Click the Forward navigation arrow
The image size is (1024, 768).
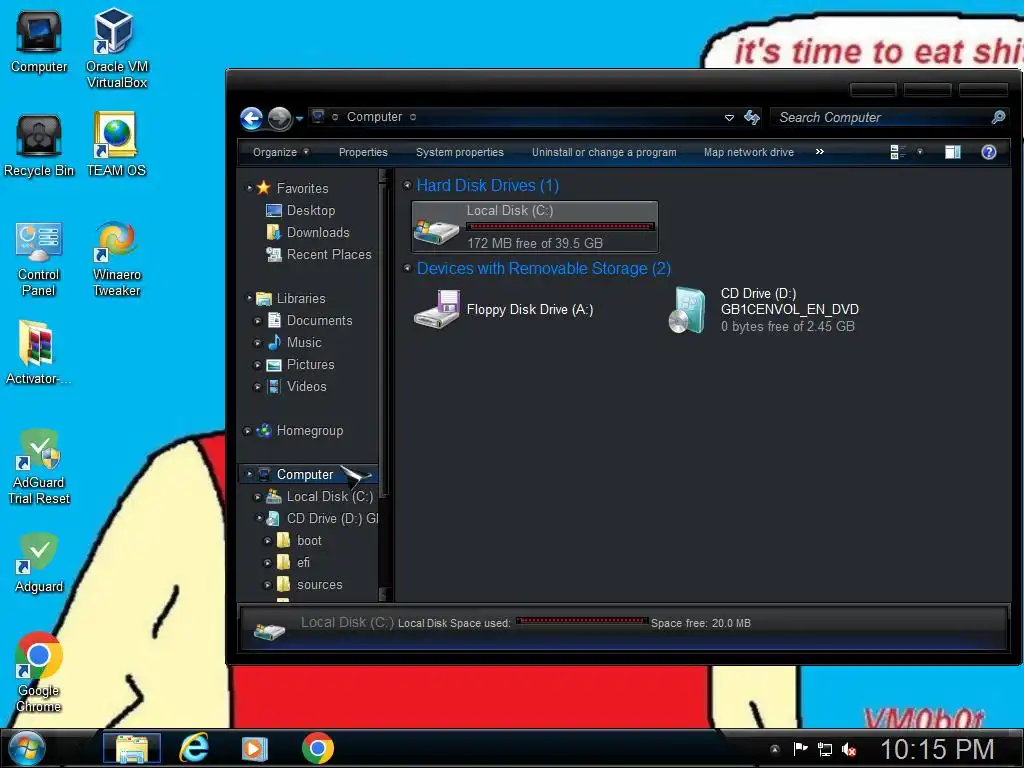click(280, 118)
